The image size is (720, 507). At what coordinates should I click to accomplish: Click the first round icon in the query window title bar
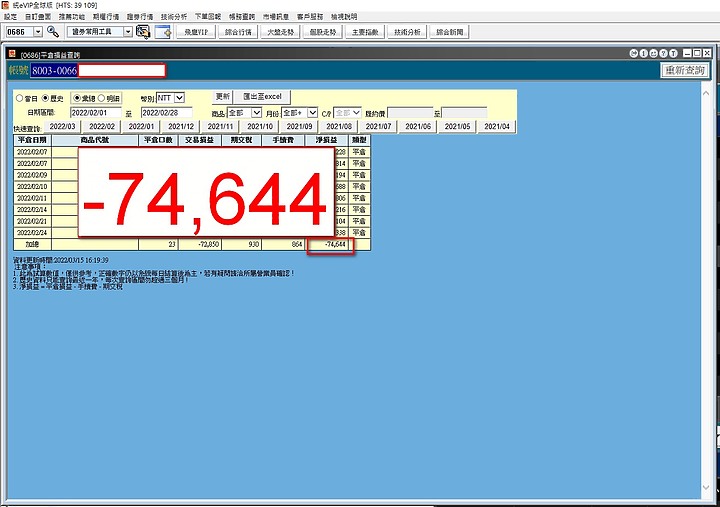634,54
